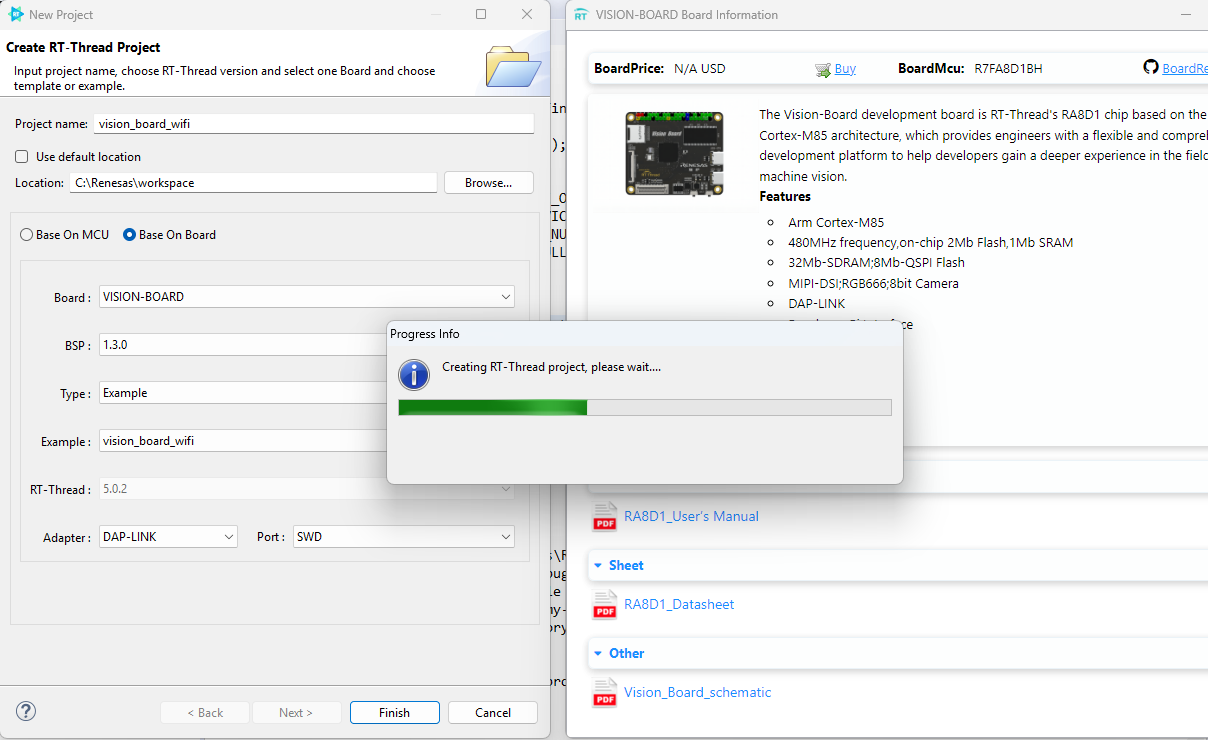Collapse the Sheet section
The image size is (1208, 740).
tap(598, 566)
